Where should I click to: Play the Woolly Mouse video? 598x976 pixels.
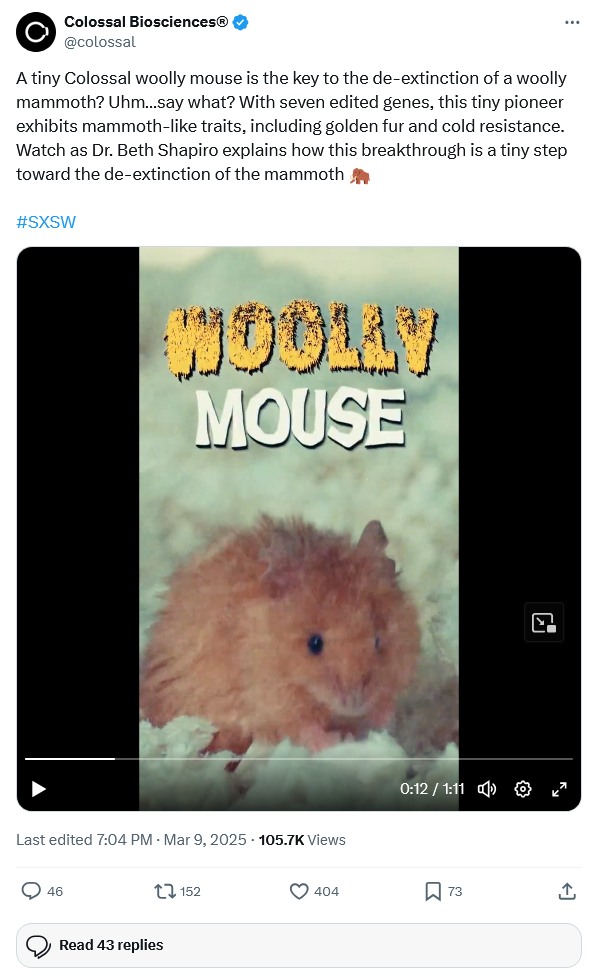point(39,789)
